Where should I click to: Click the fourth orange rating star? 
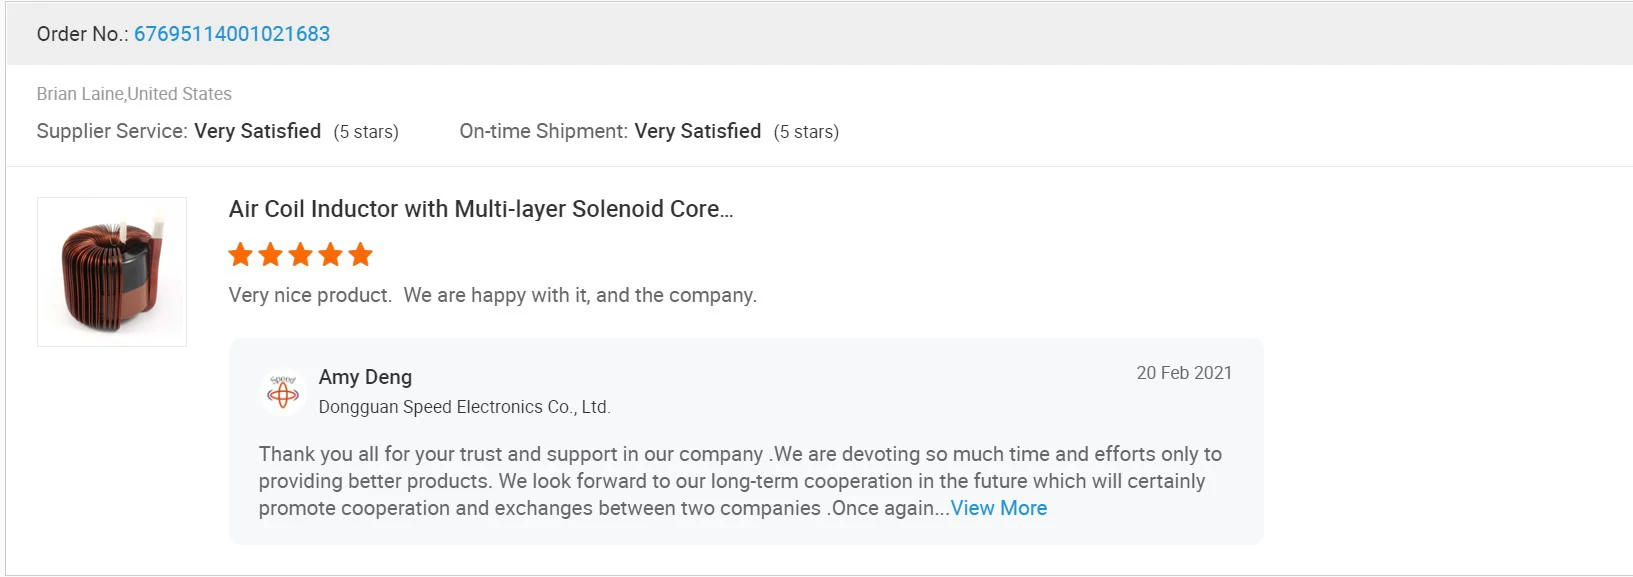click(x=331, y=255)
